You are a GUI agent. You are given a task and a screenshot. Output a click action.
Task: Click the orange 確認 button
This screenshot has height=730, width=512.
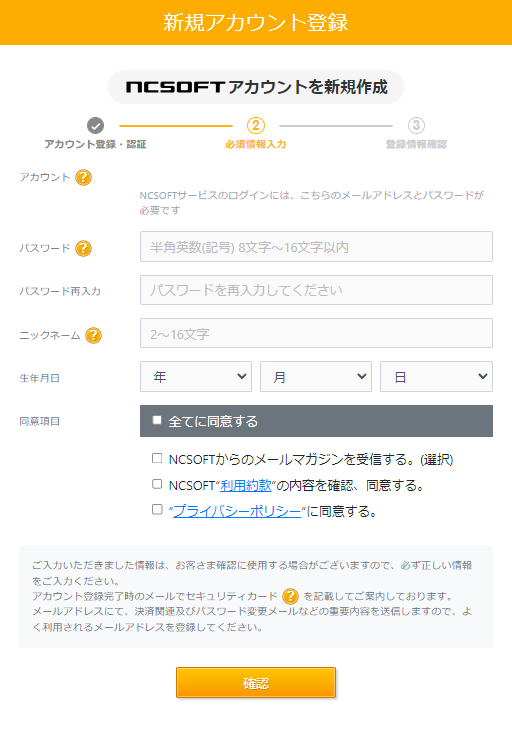coord(256,683)
